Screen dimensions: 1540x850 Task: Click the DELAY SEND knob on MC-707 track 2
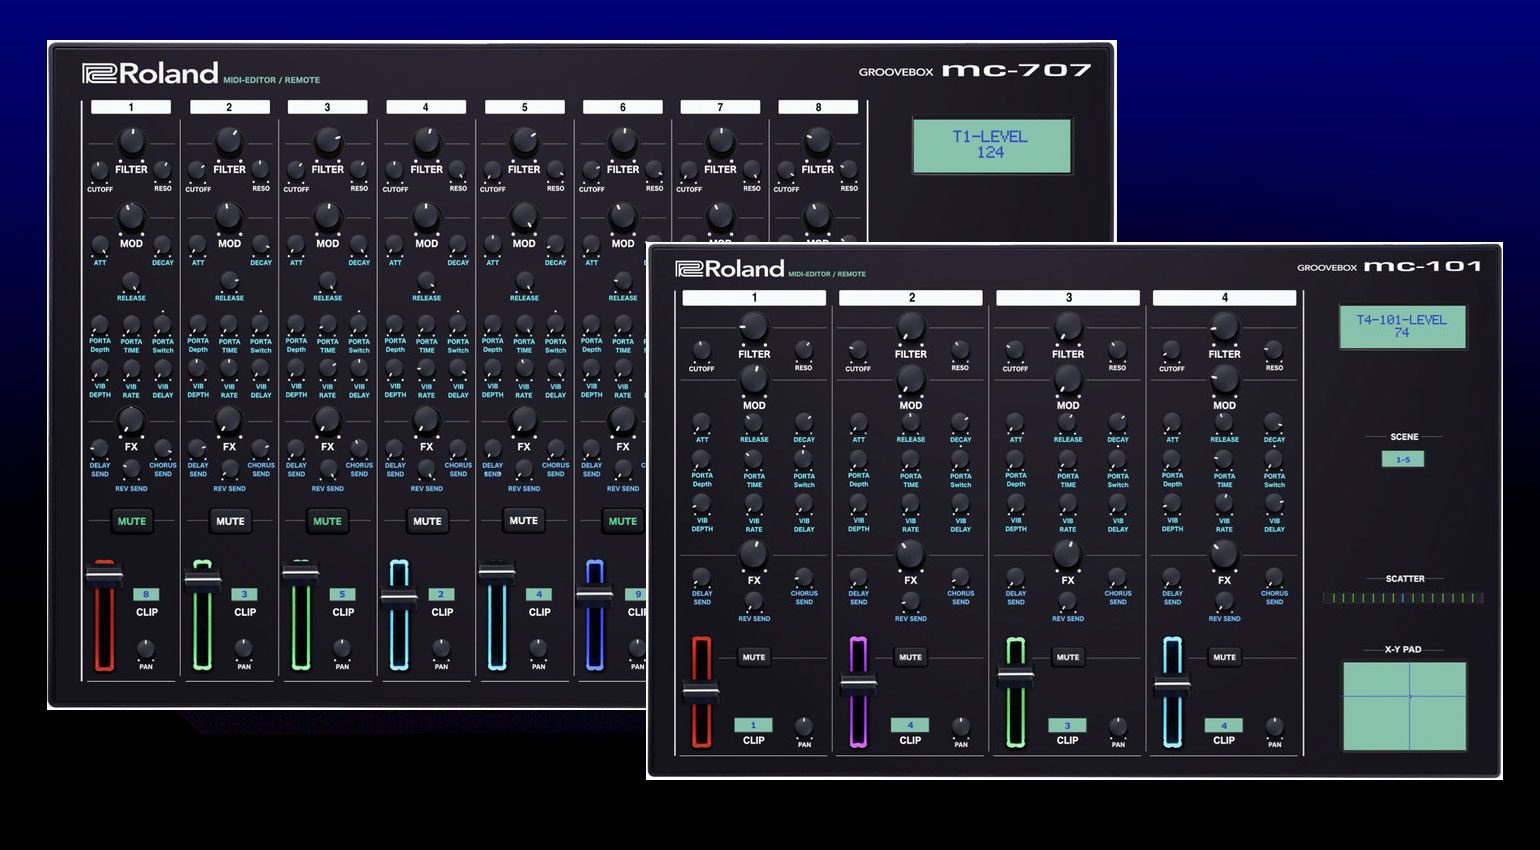[198, 449]
